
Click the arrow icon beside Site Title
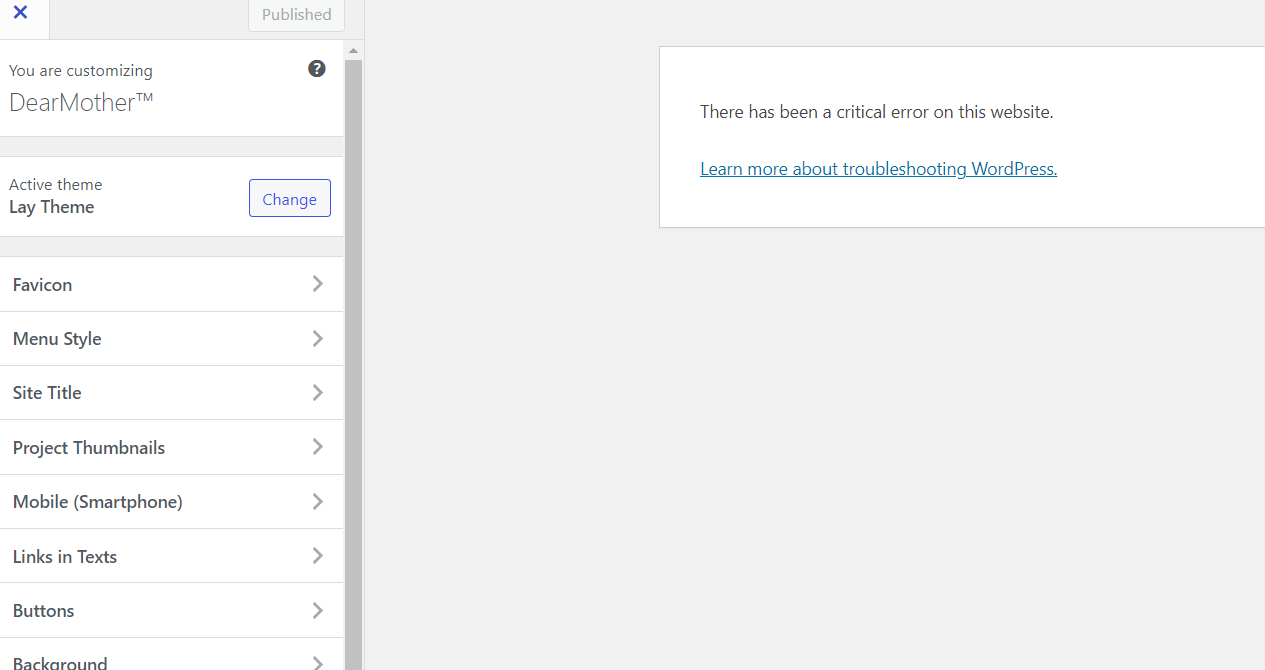coord(317,393)
